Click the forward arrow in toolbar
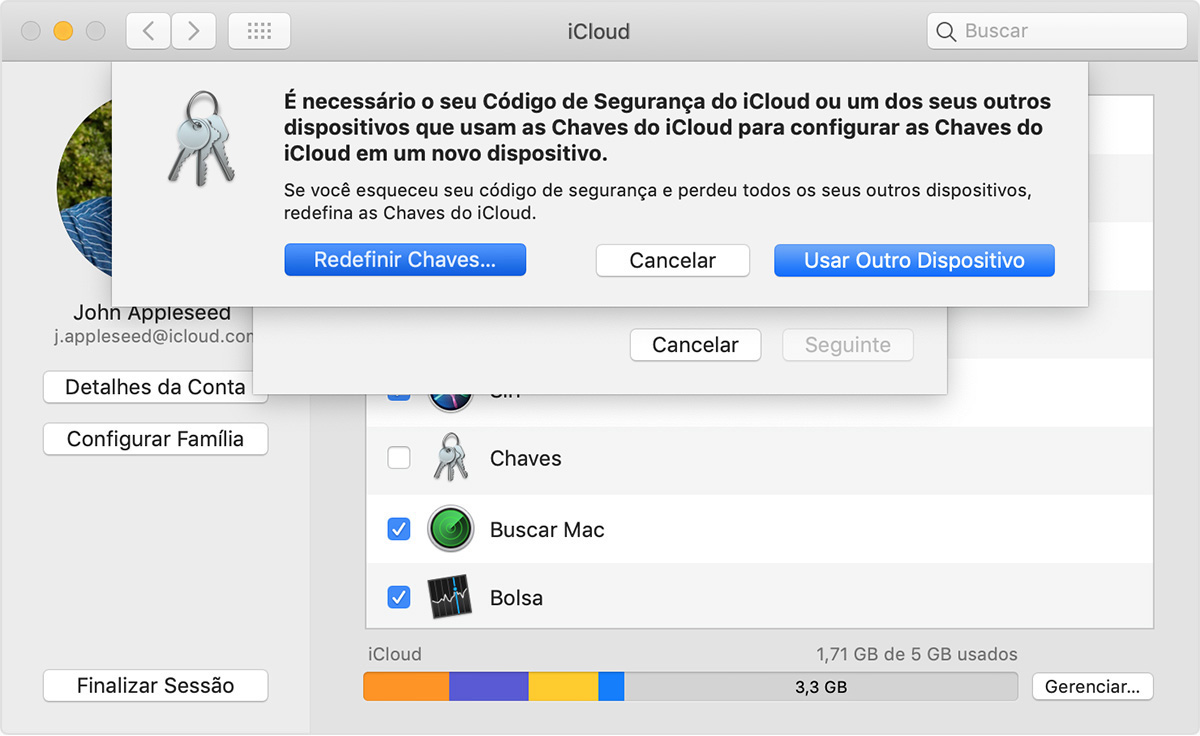Screen dimensions: 1200x736 click(193, 31)
